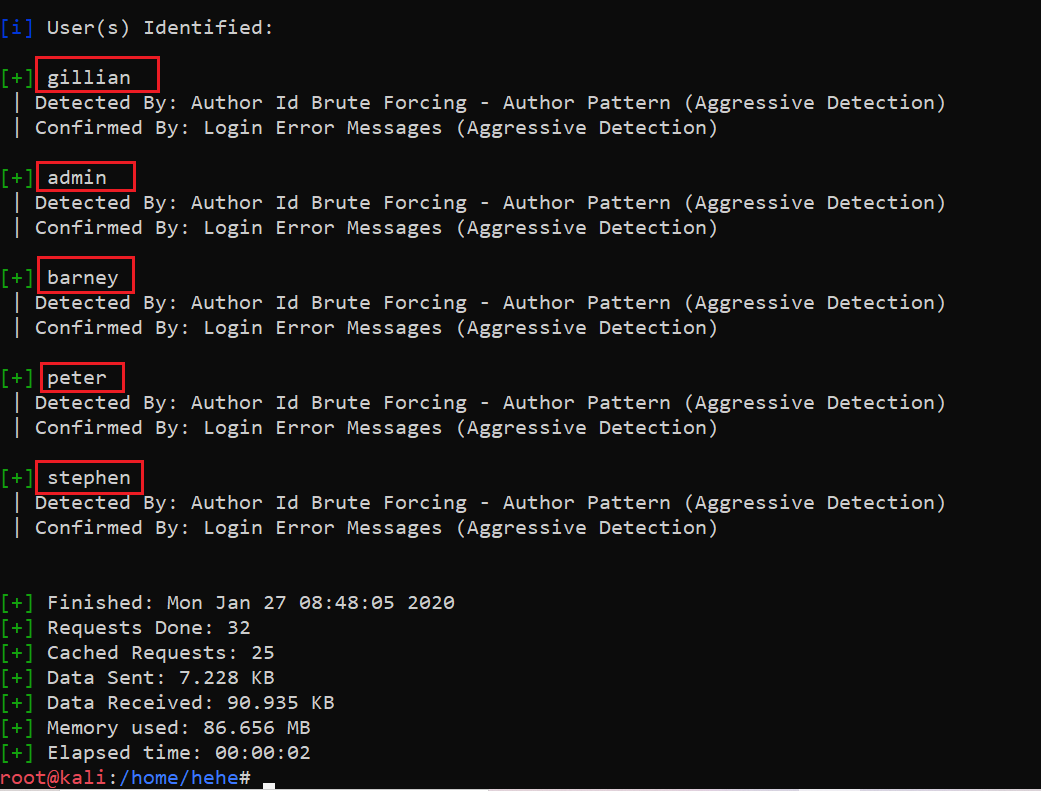Click the User(s) Identified heading text
The height and width of the screenshot is (791, 1041).
160,28
